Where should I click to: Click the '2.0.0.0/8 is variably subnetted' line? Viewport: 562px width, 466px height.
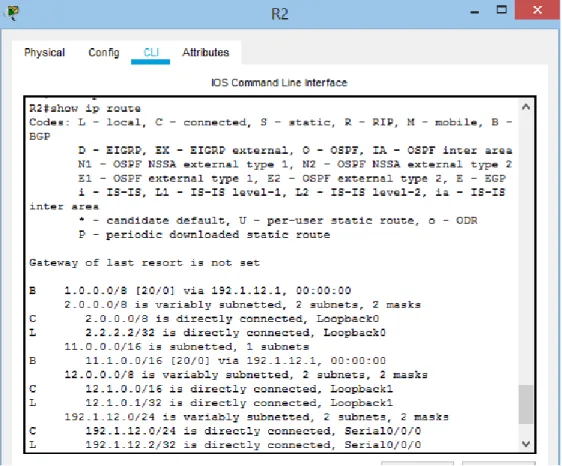(x=242, y=305)
